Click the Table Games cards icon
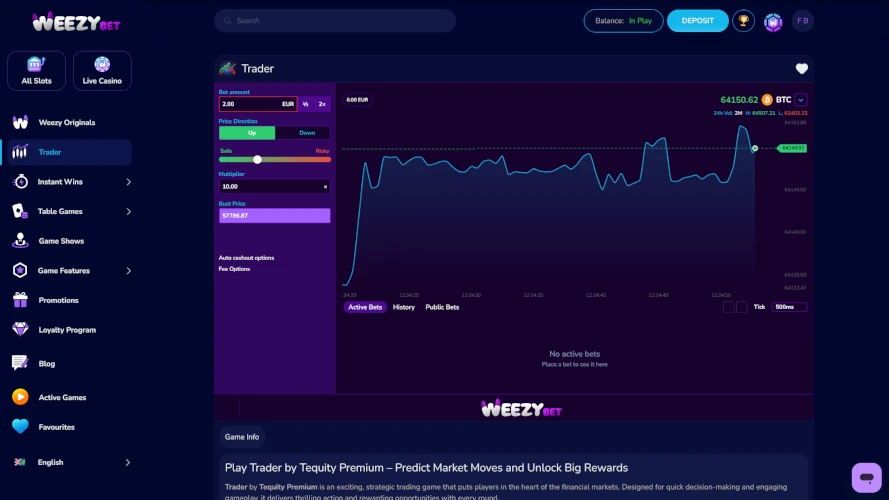The width and height of the screenshot is (889, 500). (20, 211)
